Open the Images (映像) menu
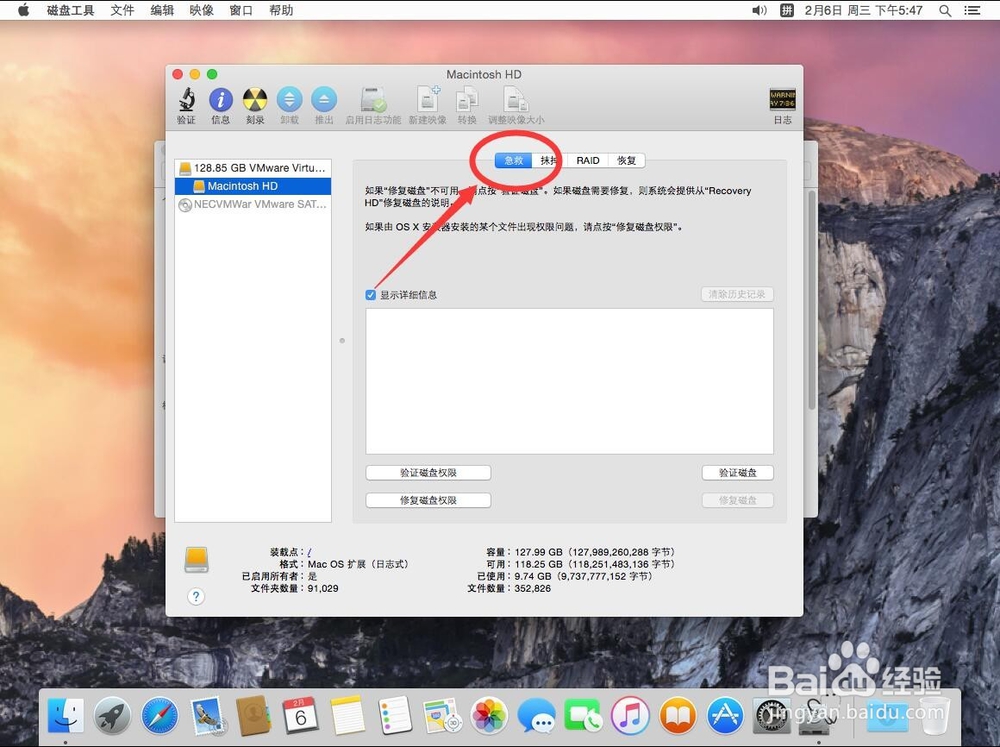The image size is (1000, 747). tap(202, 10)
